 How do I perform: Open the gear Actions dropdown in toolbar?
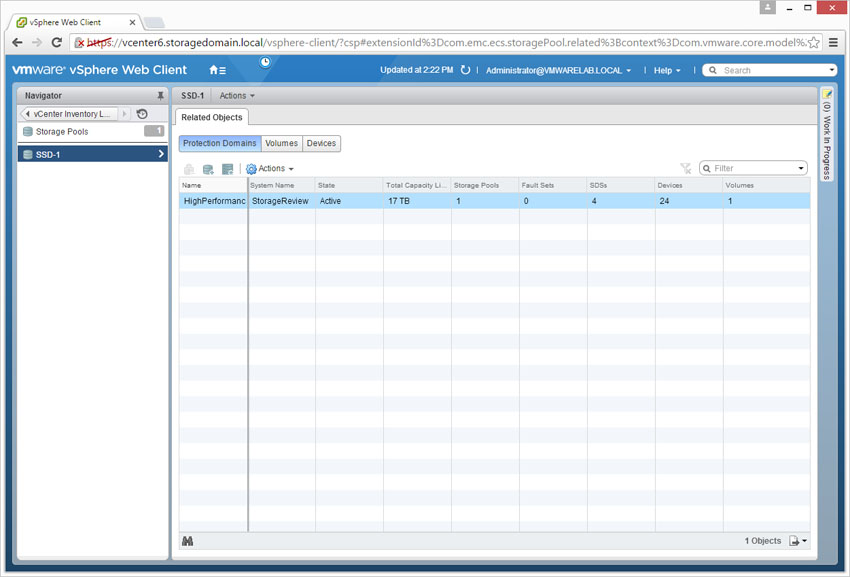click(x=269, y=169)
